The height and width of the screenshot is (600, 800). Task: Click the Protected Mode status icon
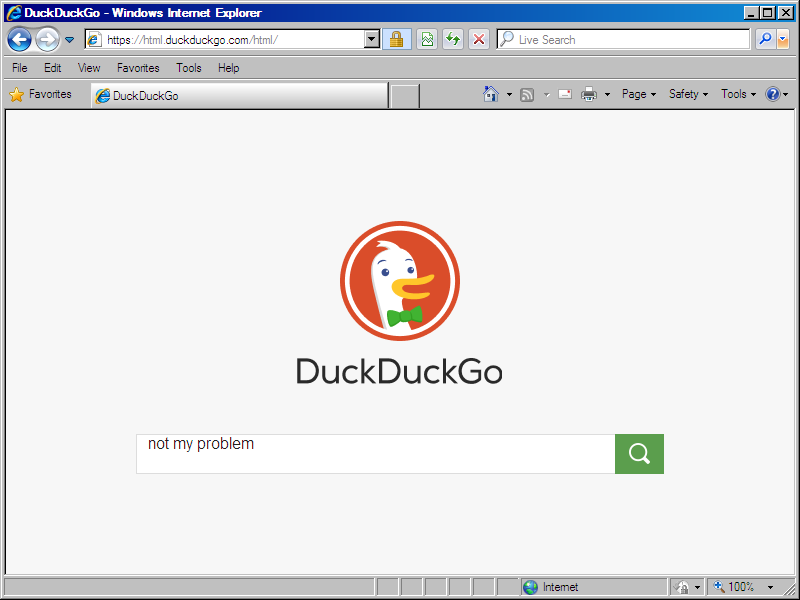(682, 587)
